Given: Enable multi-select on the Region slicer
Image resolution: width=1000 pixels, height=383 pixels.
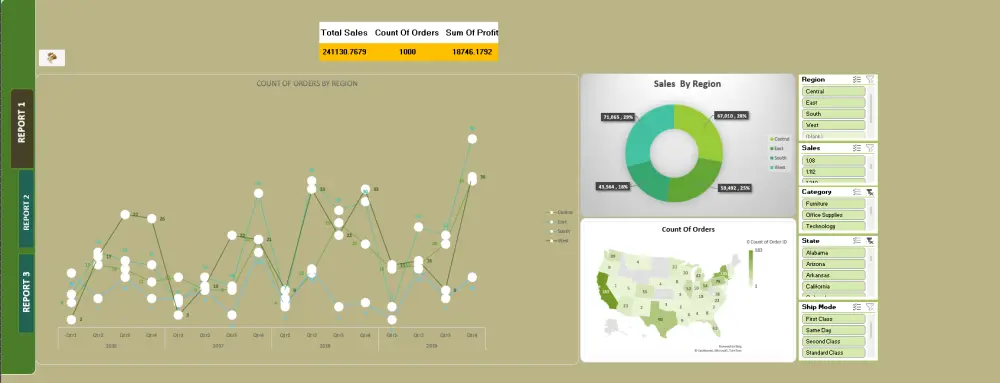Looking at the screenshot, I should click(x=857, y=80).
